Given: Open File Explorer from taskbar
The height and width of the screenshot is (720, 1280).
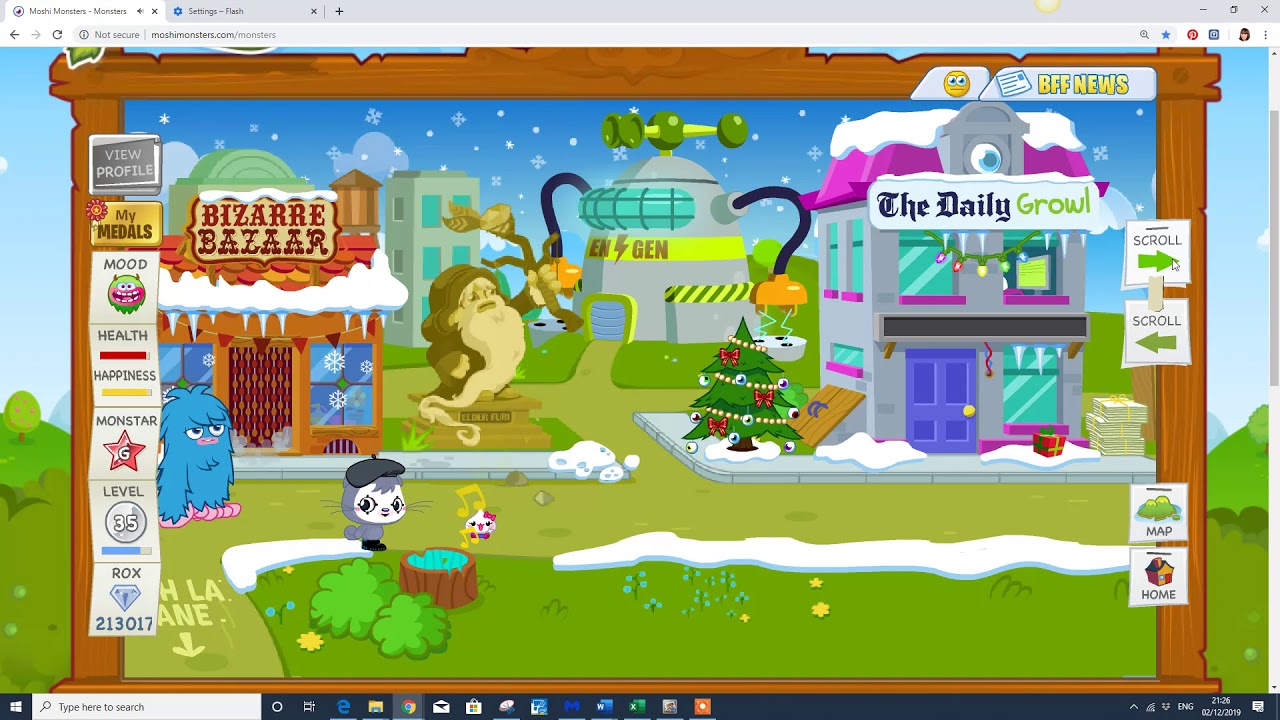Looking at the screenshot, I should tap(375, 707).
